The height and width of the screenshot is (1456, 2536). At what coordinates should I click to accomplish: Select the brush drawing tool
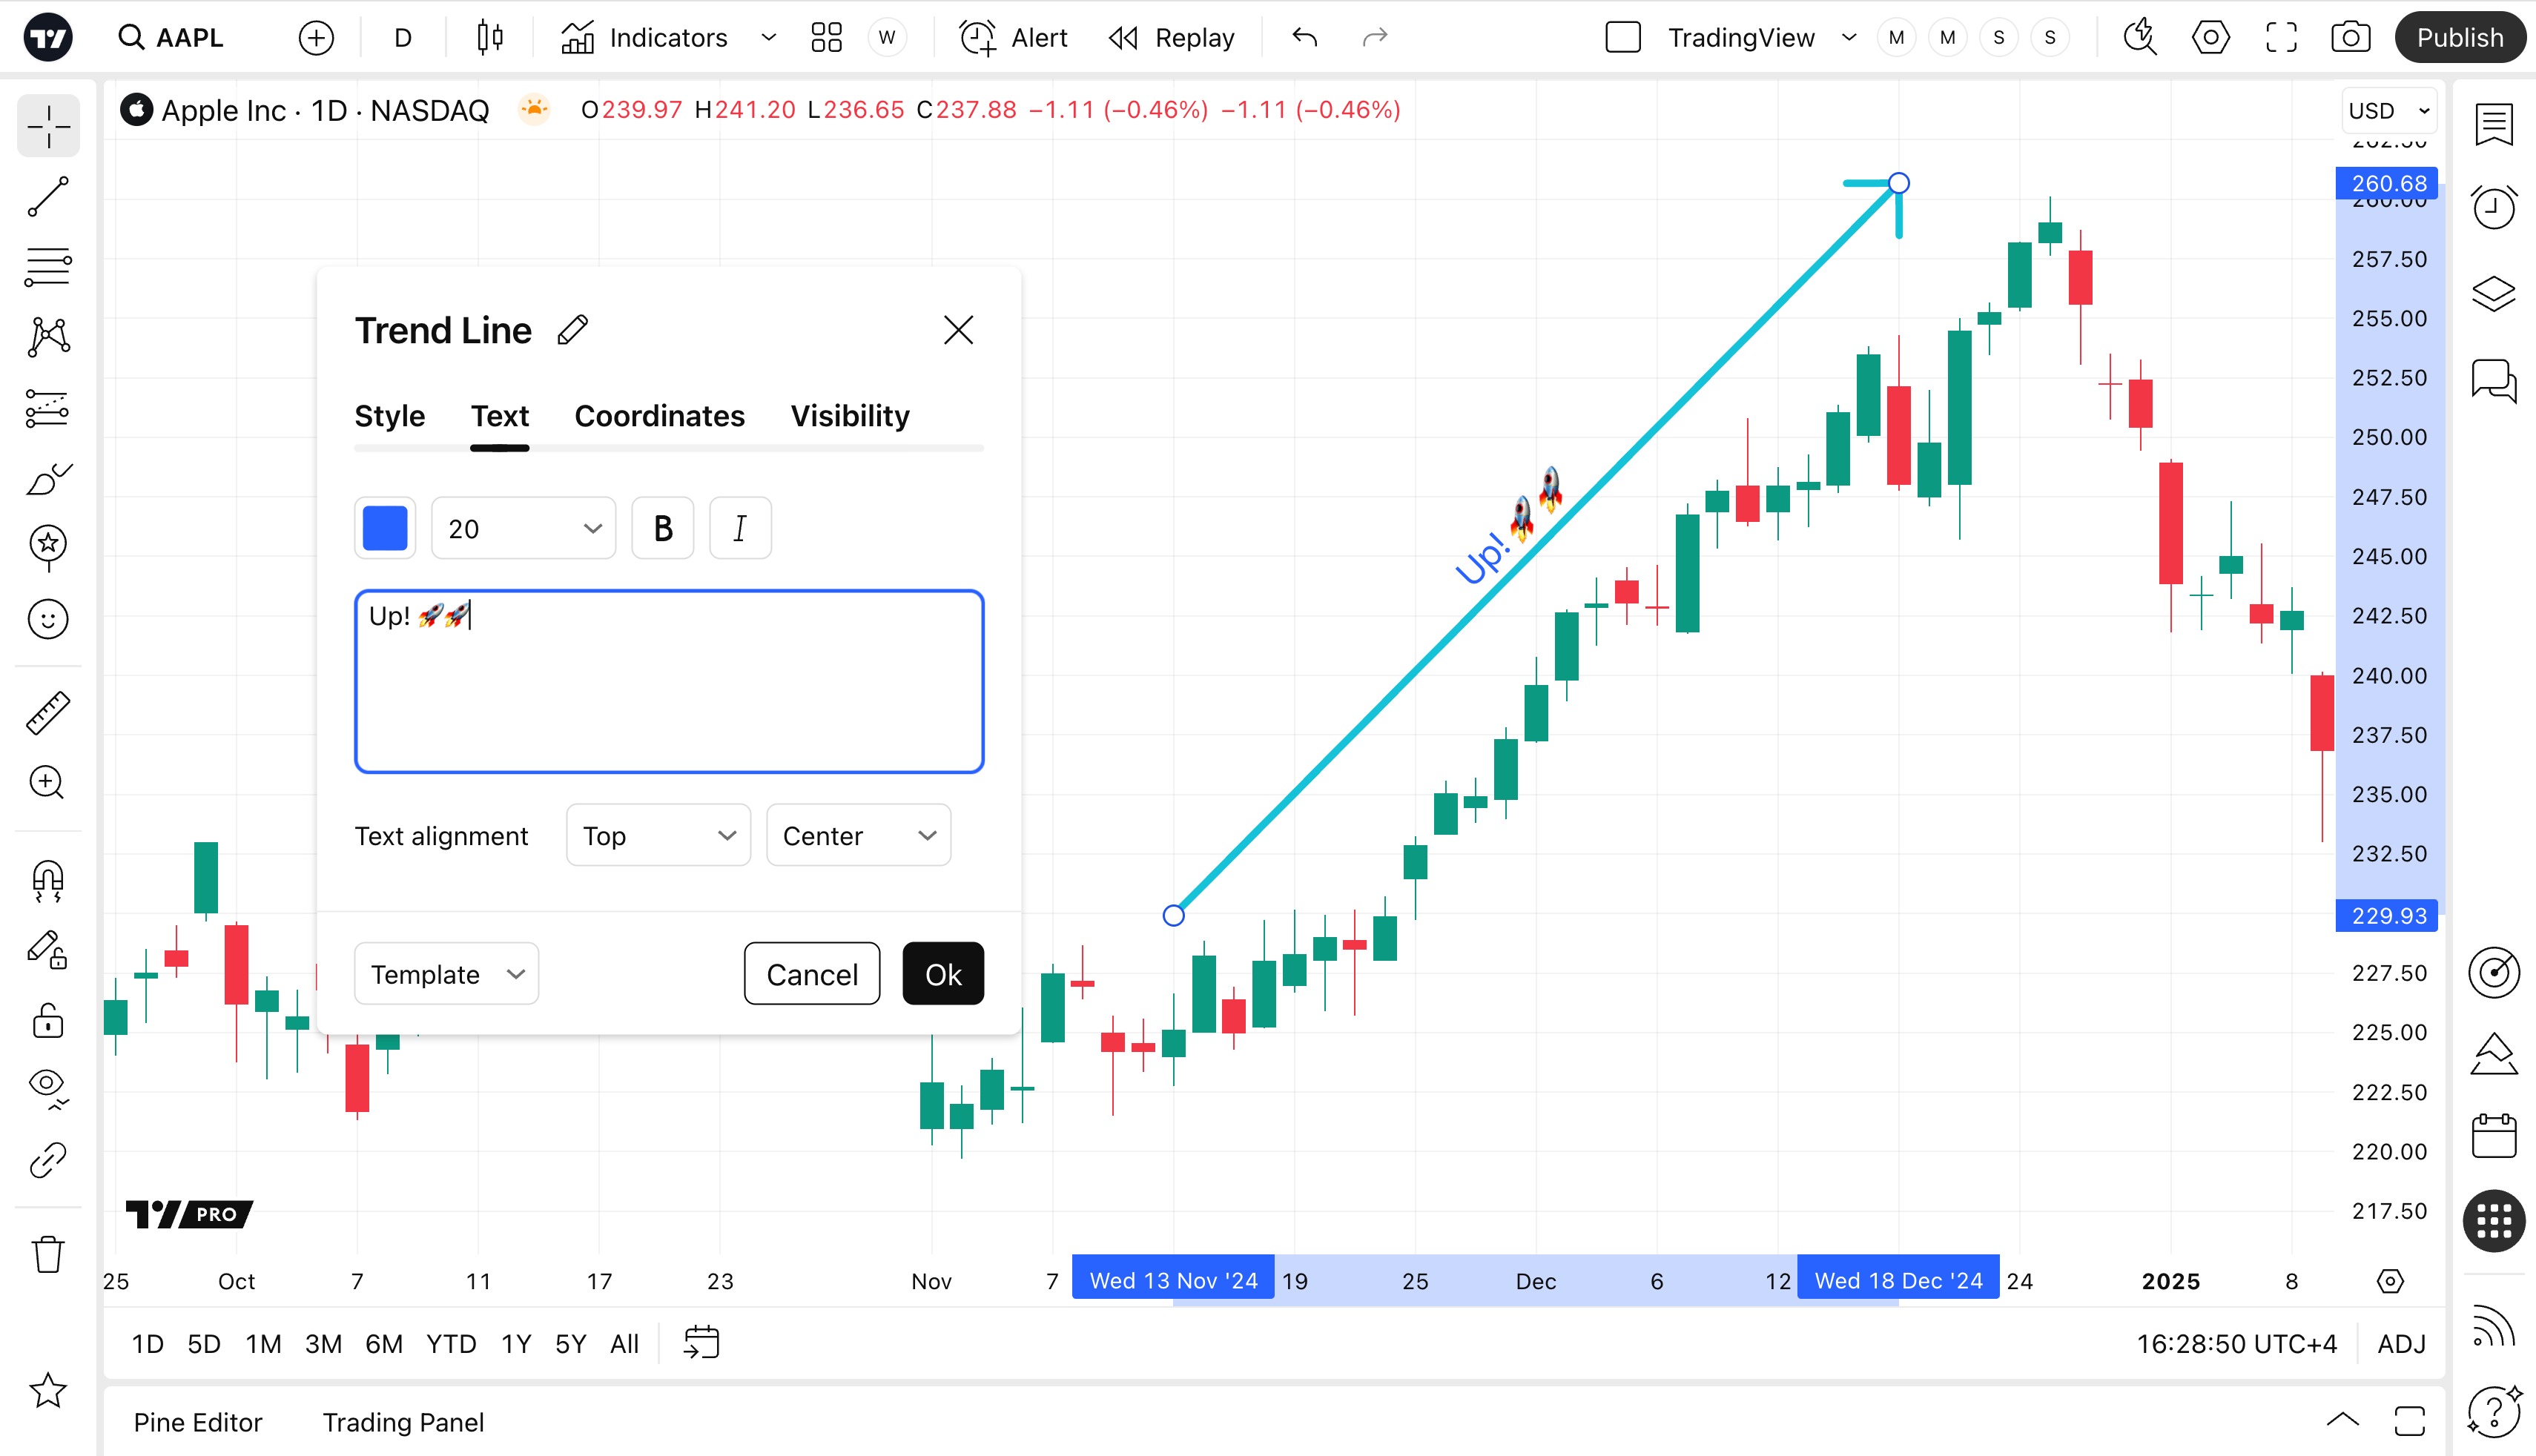click(x=48, y=480)
